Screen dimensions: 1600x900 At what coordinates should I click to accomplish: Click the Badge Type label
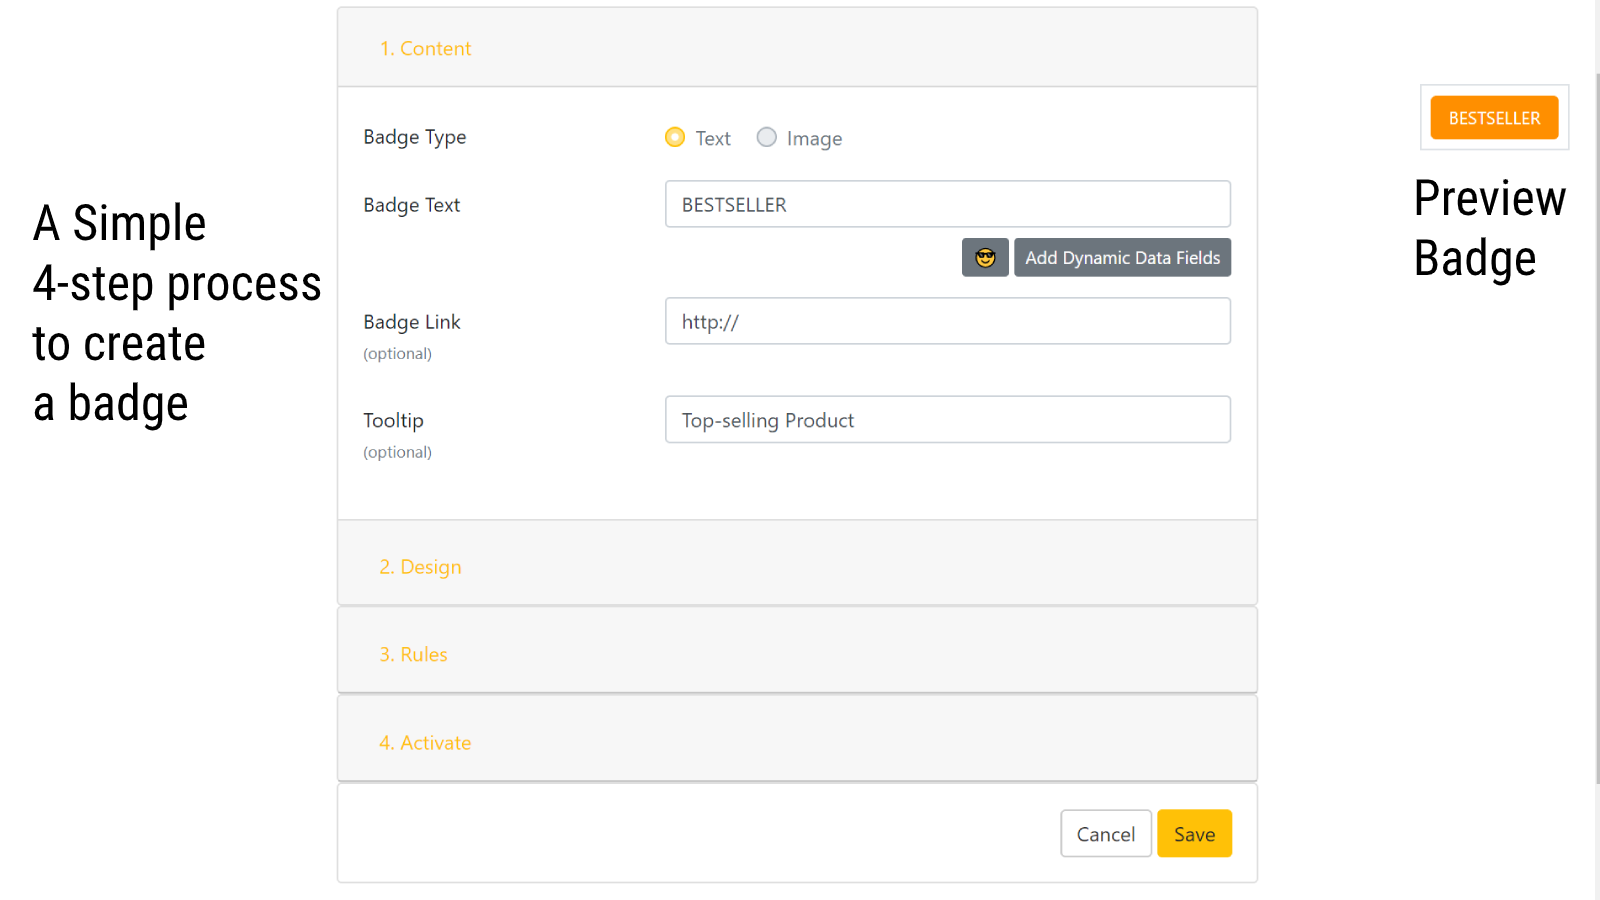coord(415,137)
